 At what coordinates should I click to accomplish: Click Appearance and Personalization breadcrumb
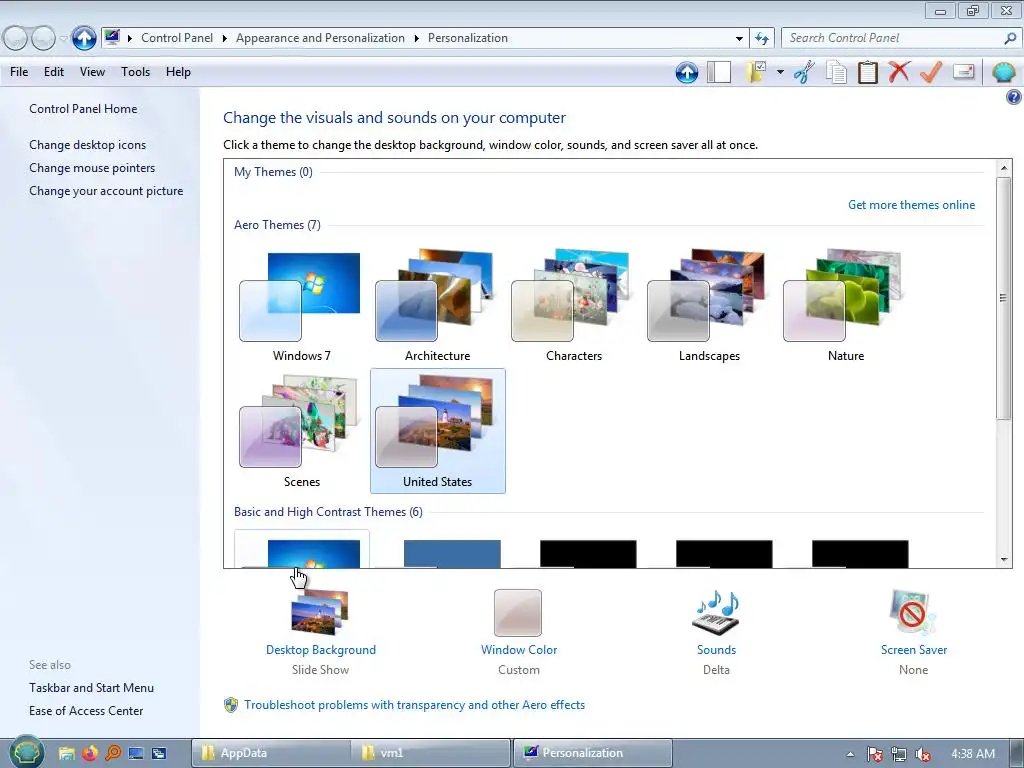[320, 38]
